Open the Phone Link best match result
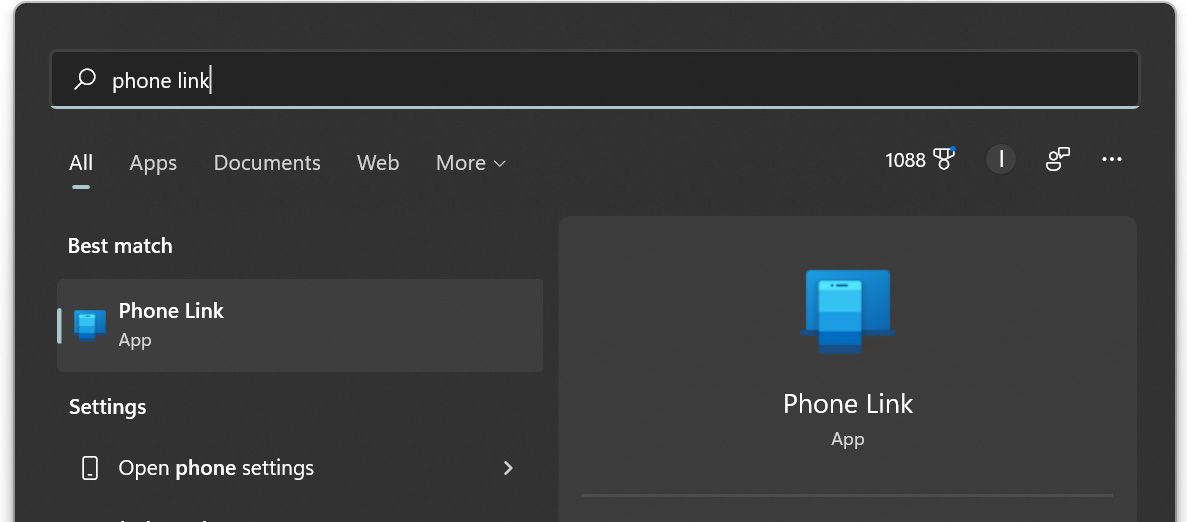 301,325
